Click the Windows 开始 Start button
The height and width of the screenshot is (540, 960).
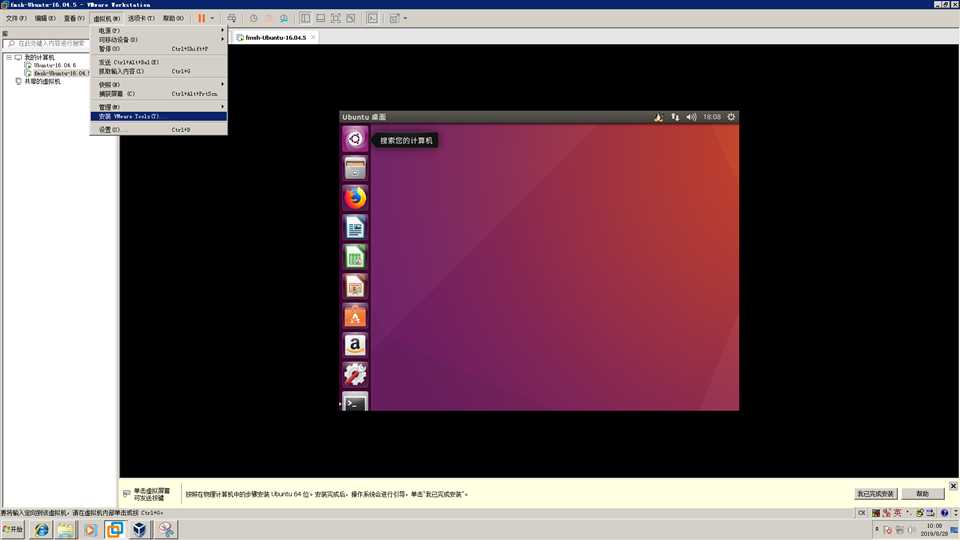13,529
